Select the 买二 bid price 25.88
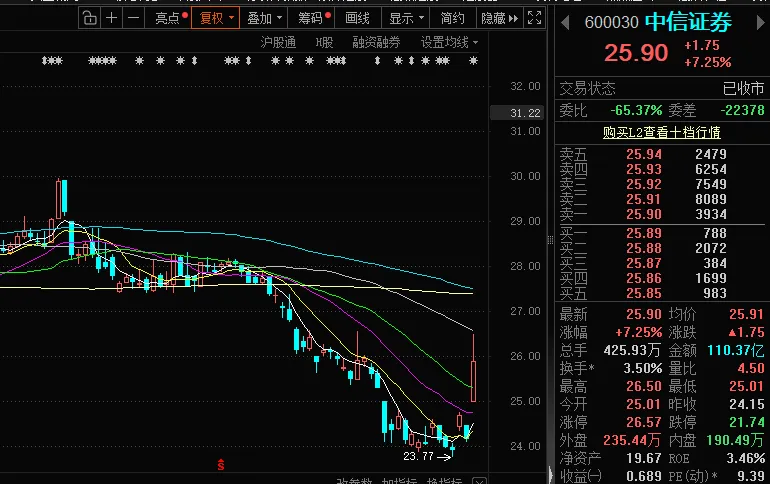 [x=644, y=248]
